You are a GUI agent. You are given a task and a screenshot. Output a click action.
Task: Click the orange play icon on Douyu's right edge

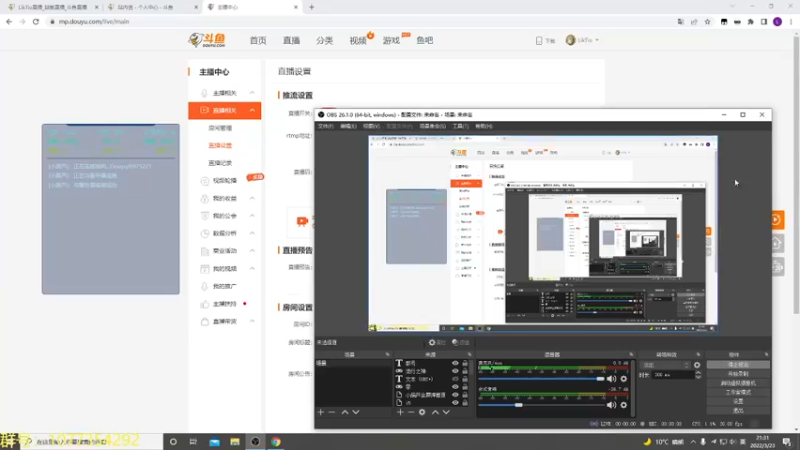point(777,220)
